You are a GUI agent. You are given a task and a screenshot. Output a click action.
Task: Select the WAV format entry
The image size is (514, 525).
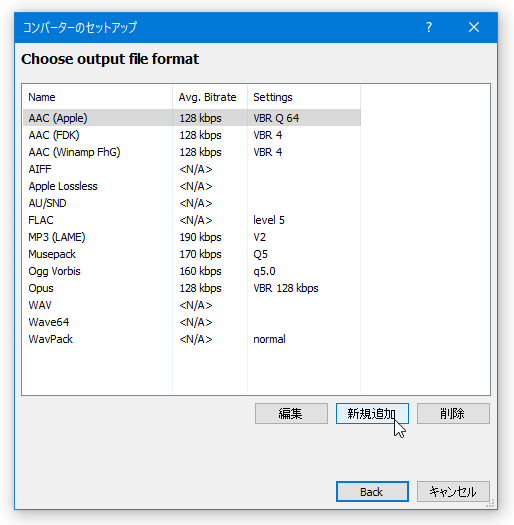click(x=192, y=305)
